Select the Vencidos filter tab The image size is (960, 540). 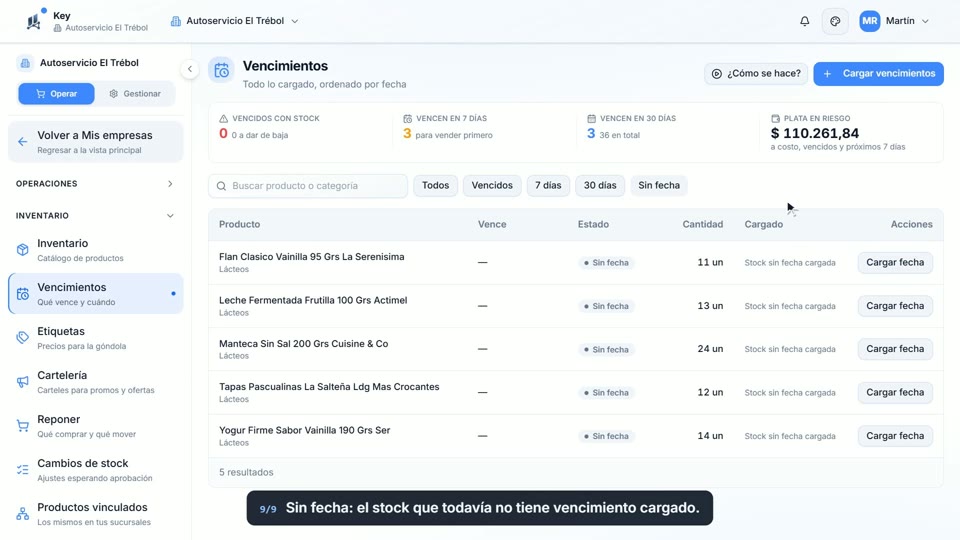[492, 186]
